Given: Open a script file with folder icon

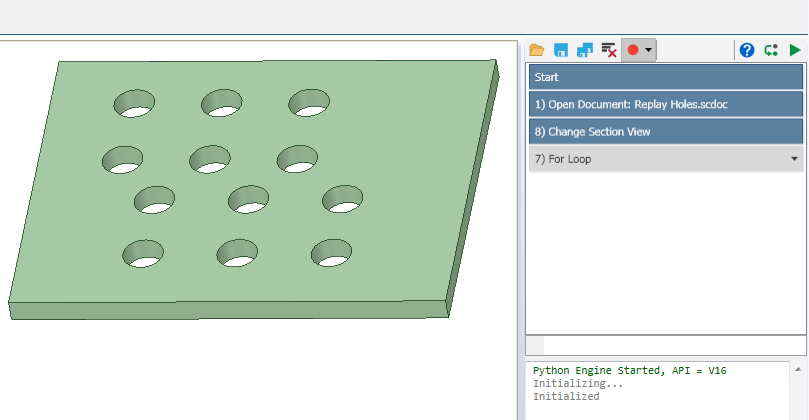Looking at the screenshot, I should tap(537, 50).
